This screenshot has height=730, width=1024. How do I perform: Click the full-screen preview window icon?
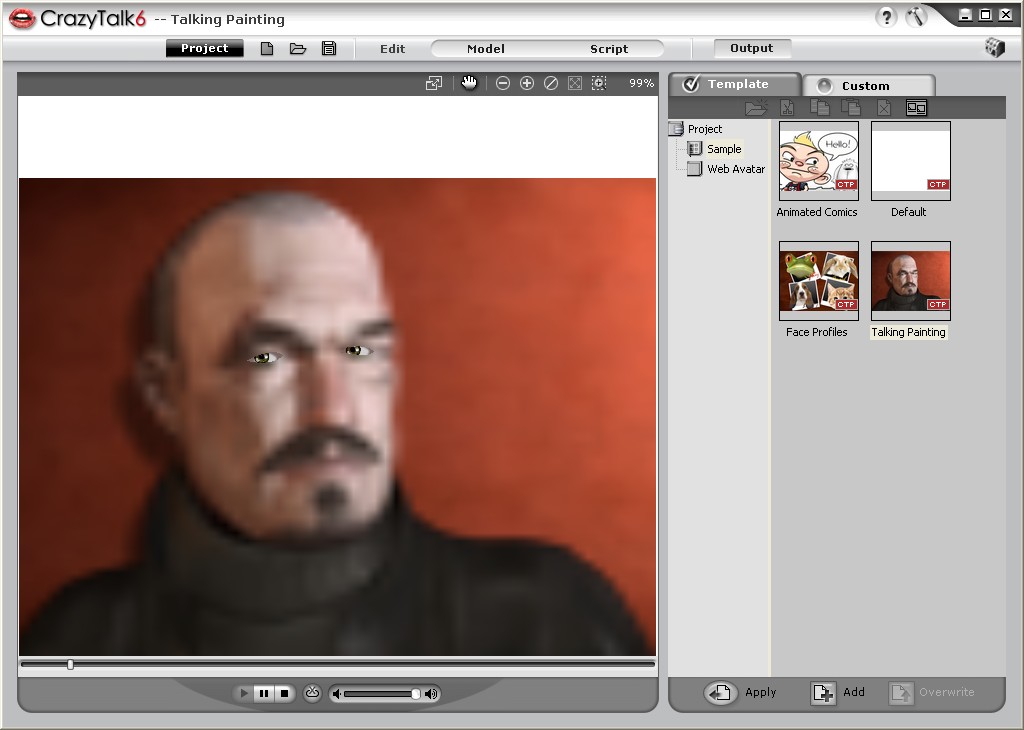pos(434,83)
